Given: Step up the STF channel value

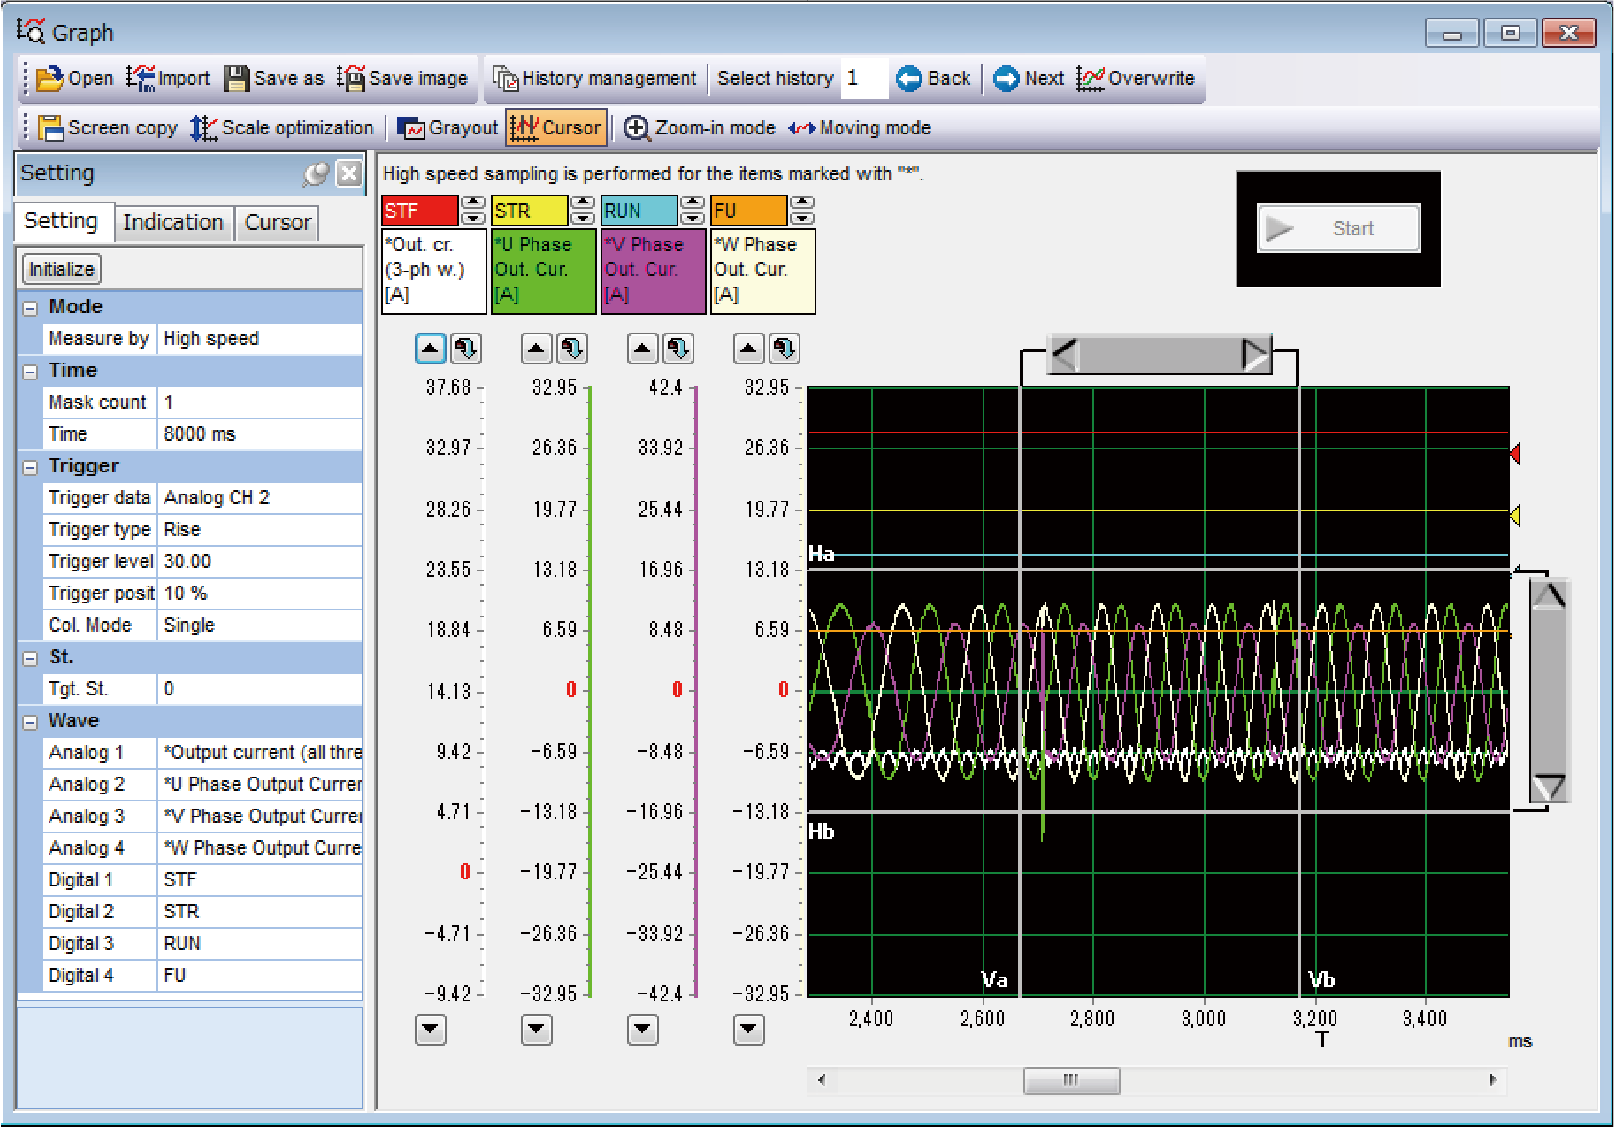Looking at the screenshot, I should tap(471, 203).
